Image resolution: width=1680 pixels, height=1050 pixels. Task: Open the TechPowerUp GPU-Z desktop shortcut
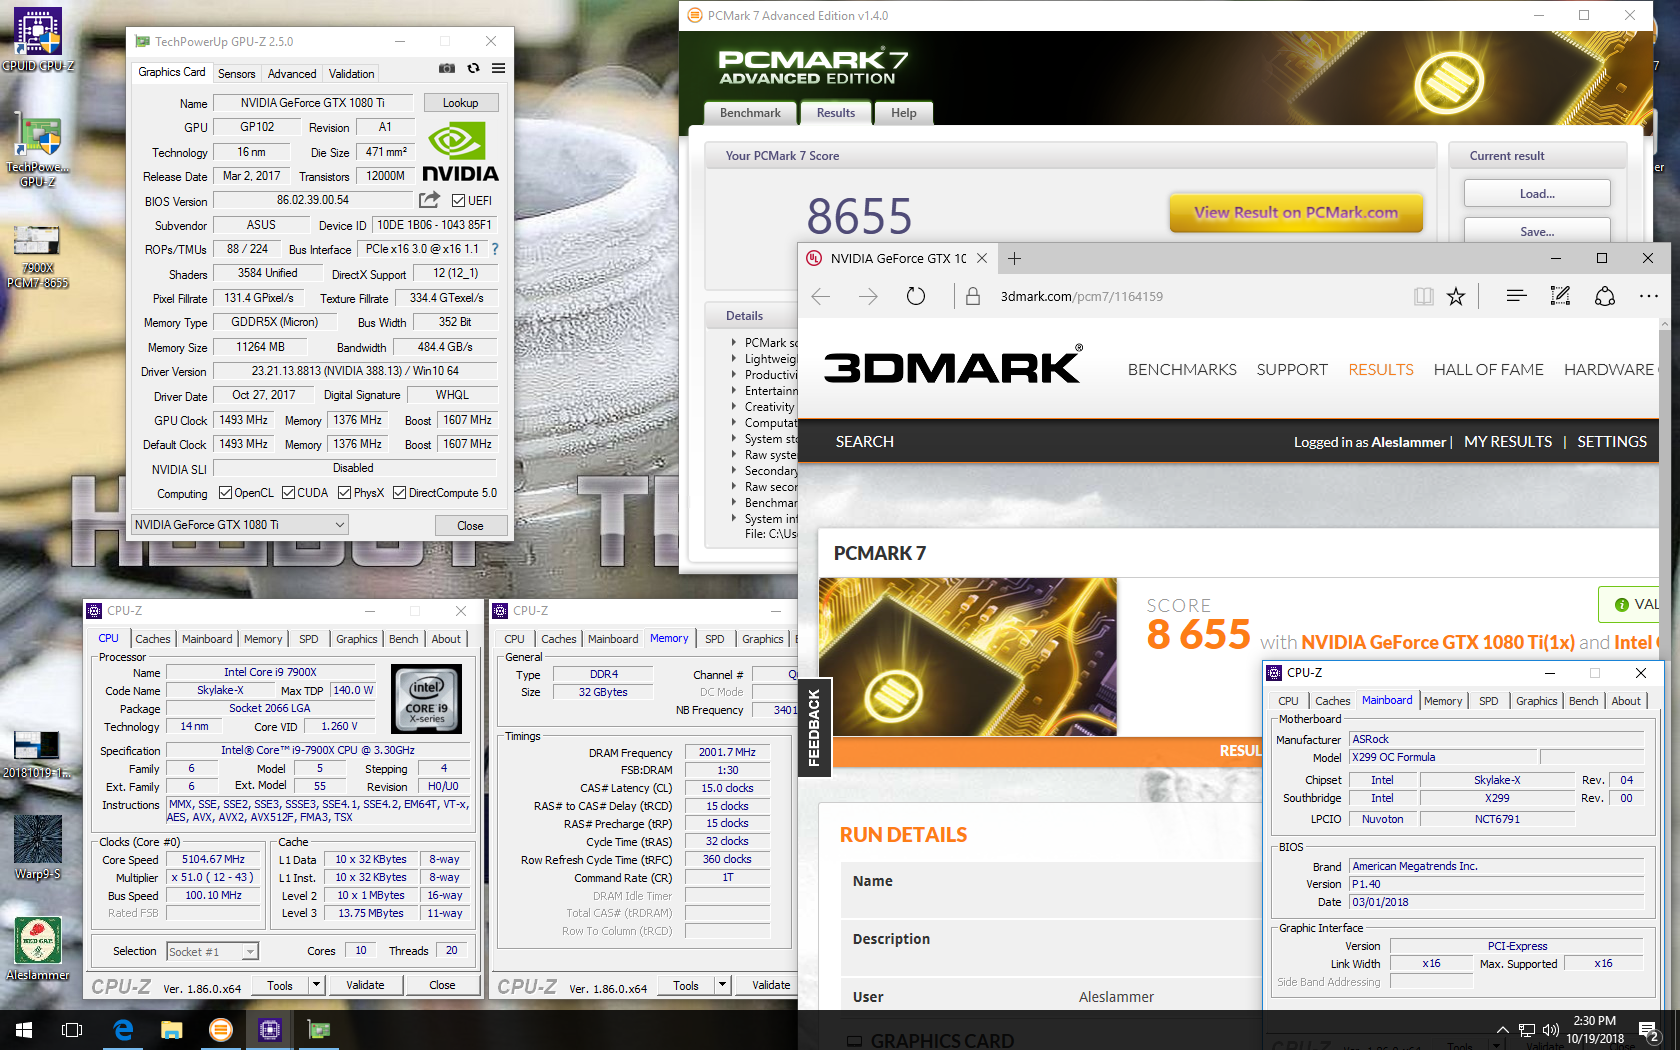coord(38,150)
